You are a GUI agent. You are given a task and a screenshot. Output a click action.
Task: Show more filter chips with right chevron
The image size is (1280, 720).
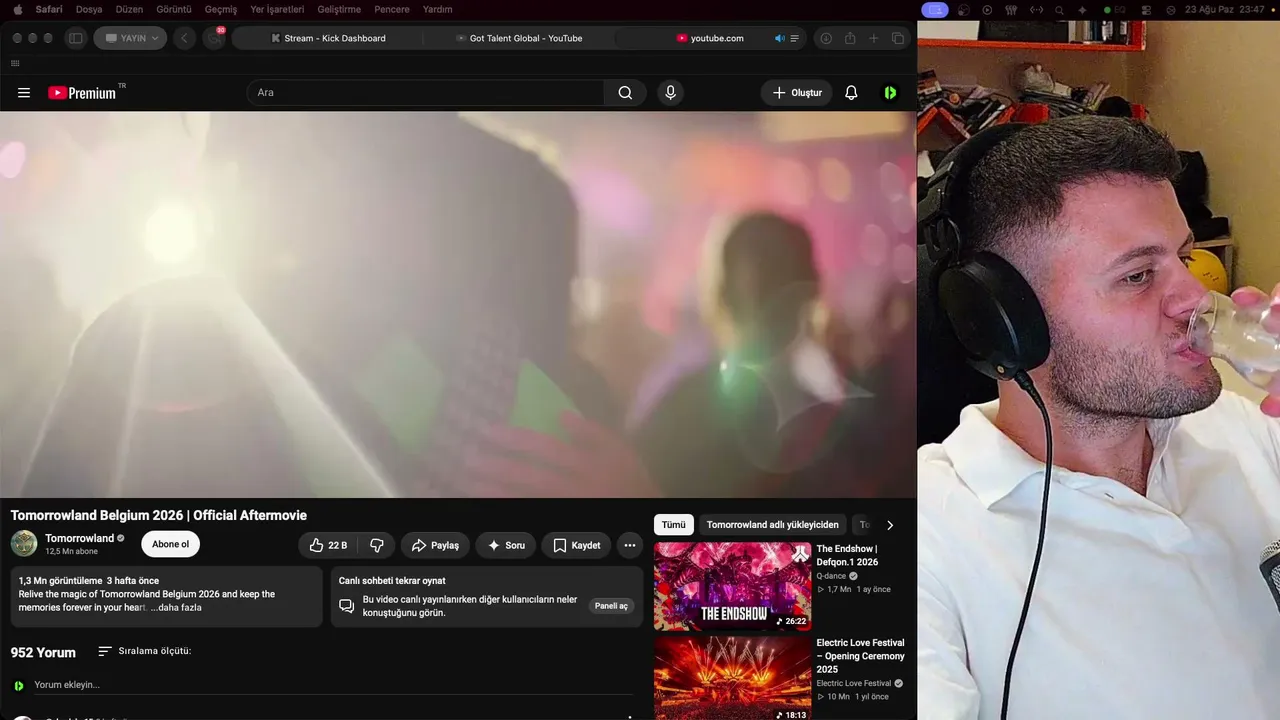pos(890,525)
